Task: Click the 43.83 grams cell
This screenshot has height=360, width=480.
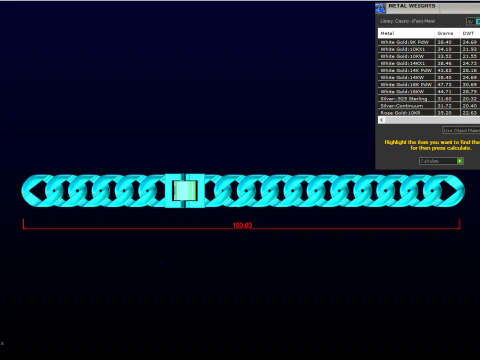Action: coord(447,70)
